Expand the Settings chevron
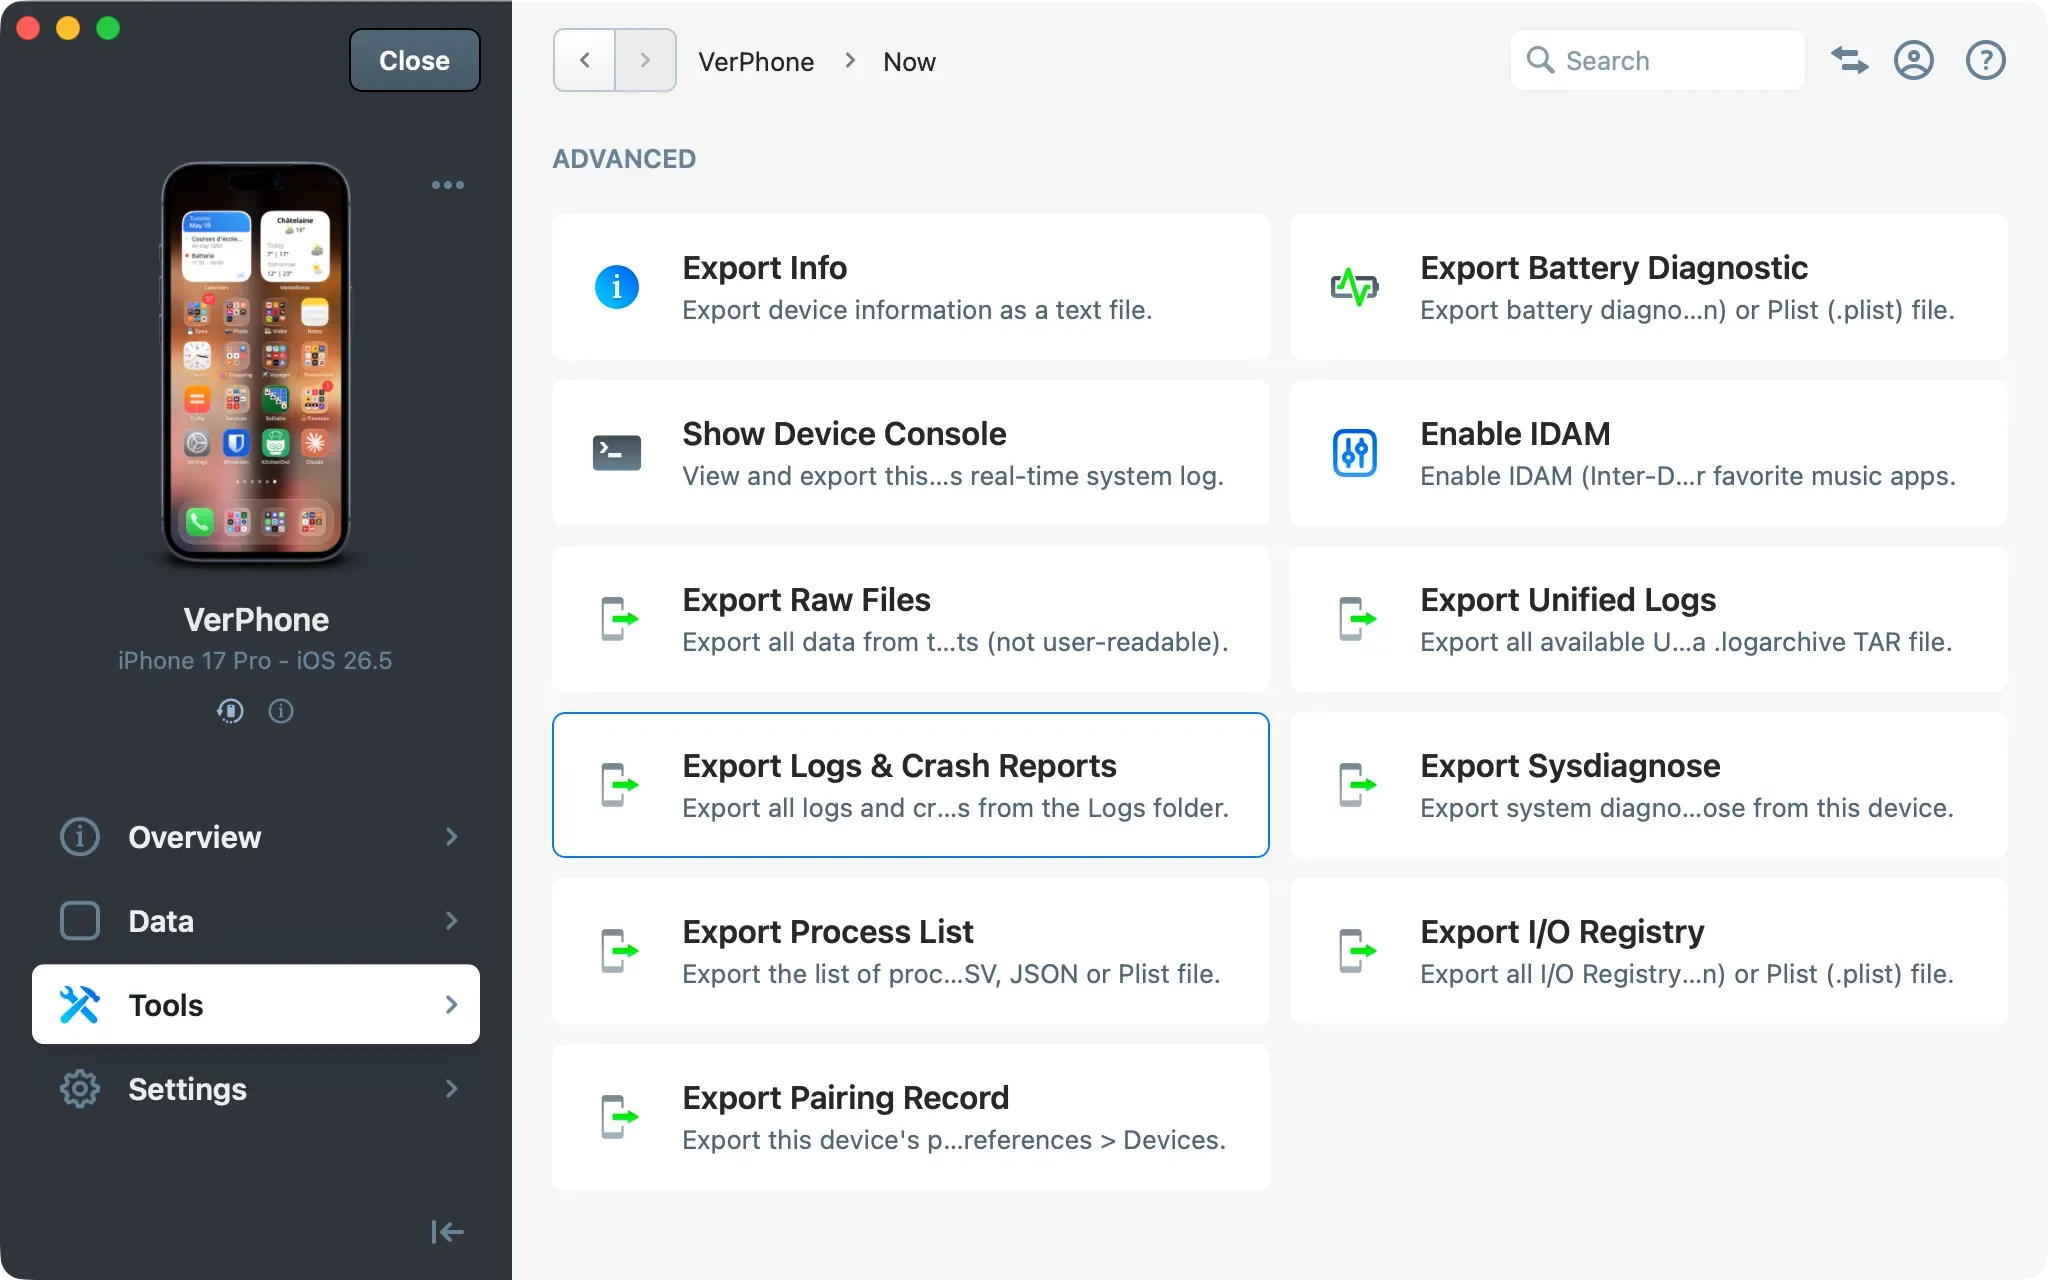Screen dimensions: 2048x1280 click(452, 1089)
